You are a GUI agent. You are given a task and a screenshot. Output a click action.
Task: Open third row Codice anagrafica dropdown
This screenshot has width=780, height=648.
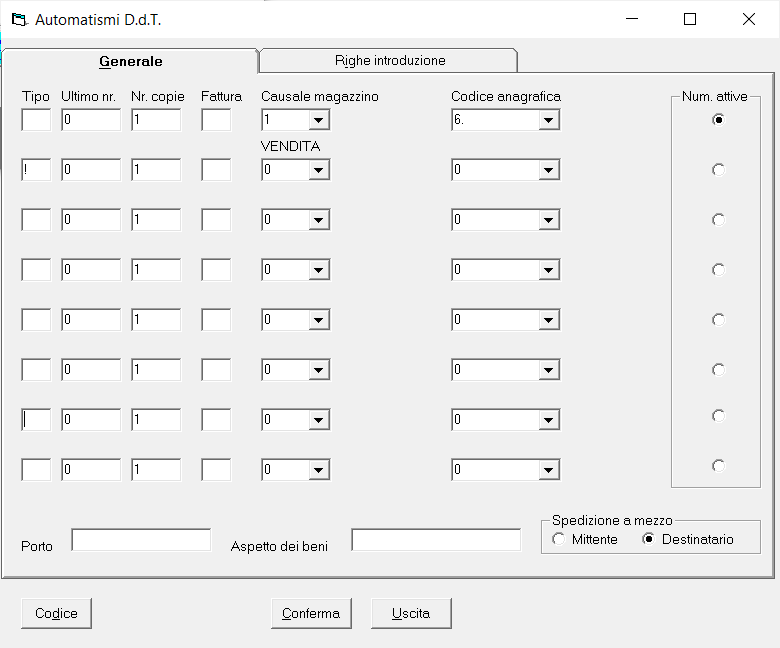tap(548, 220)
